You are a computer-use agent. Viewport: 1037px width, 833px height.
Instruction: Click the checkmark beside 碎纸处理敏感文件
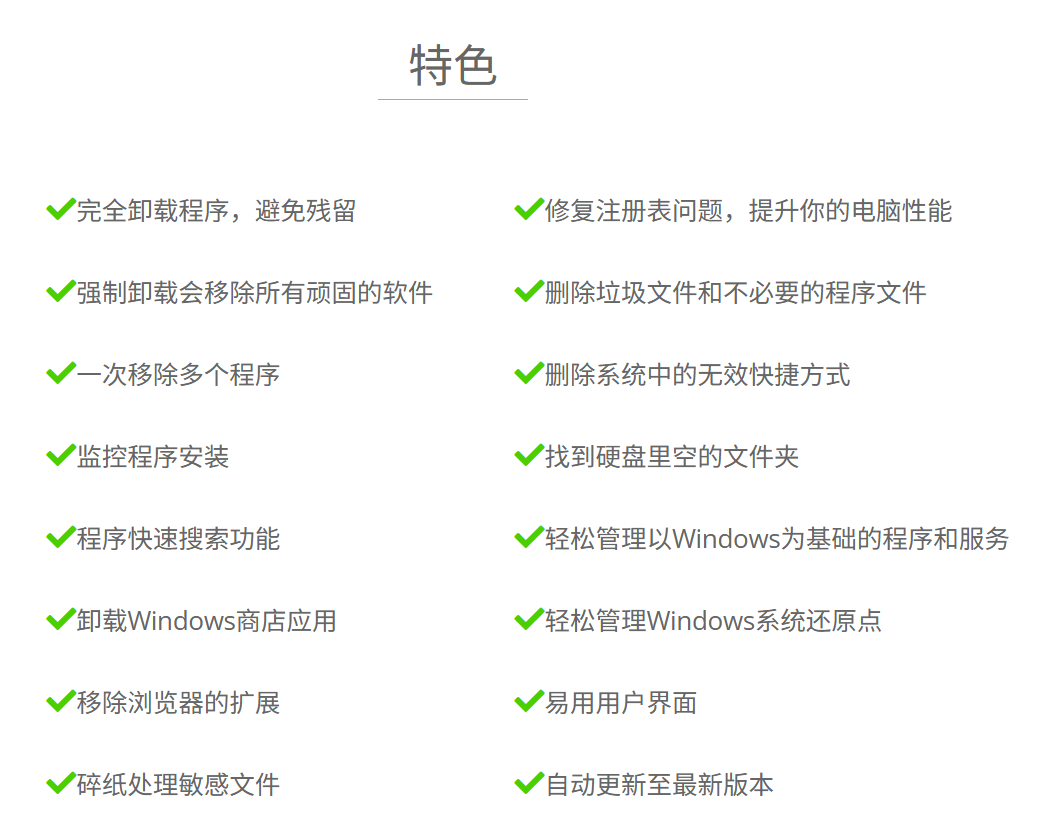pyautogui.click(x=61, y=783)
